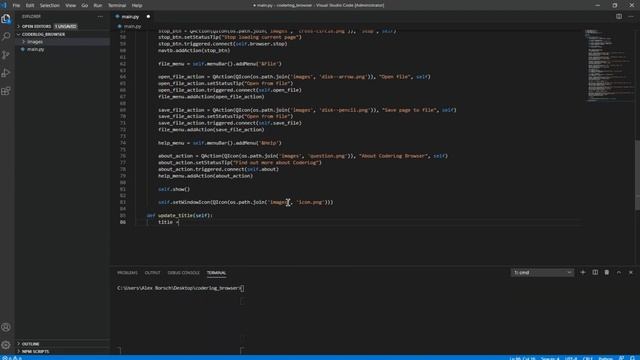Click on line 81 self.show()

[174, 189]
